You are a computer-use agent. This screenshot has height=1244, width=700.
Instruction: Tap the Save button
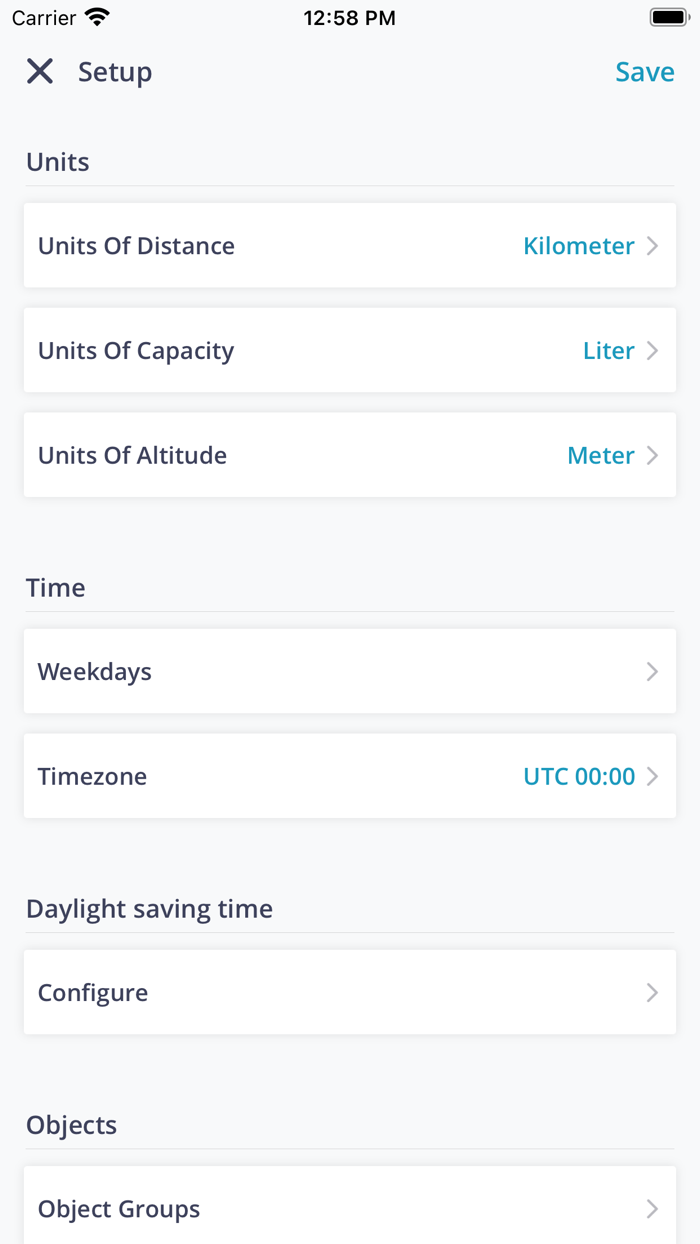click(644, 72)
